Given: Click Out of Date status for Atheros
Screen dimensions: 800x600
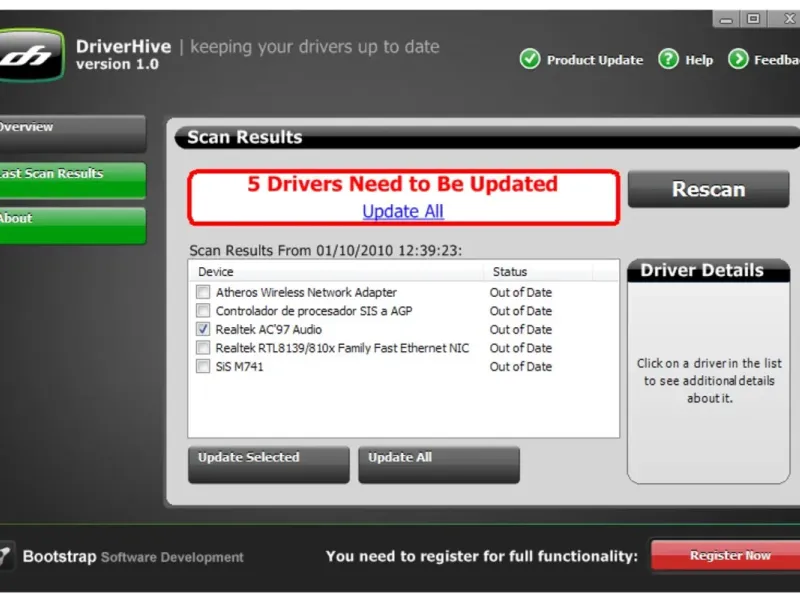Looking at the screenshot, I should (521, 292).
